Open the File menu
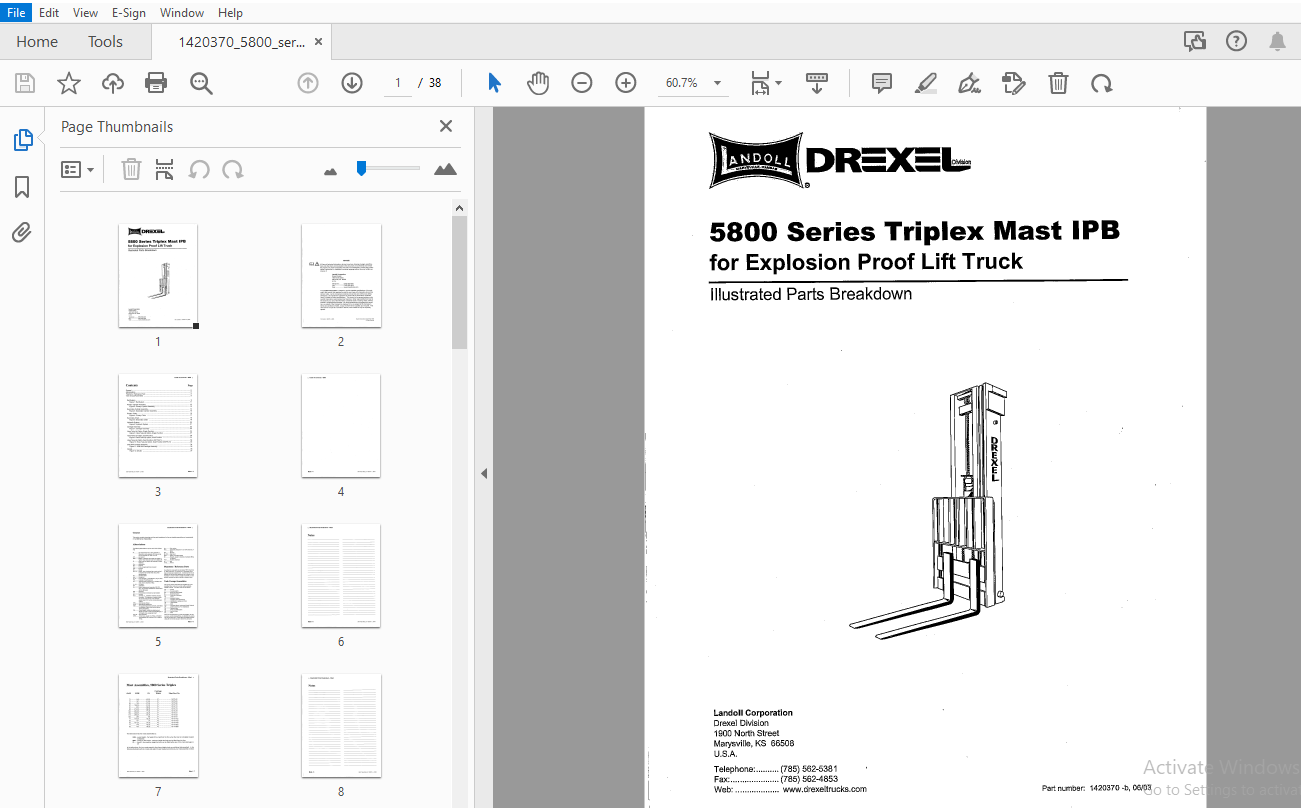Image resolution: width=1301 pixels, height=808 pixels. 16,13
